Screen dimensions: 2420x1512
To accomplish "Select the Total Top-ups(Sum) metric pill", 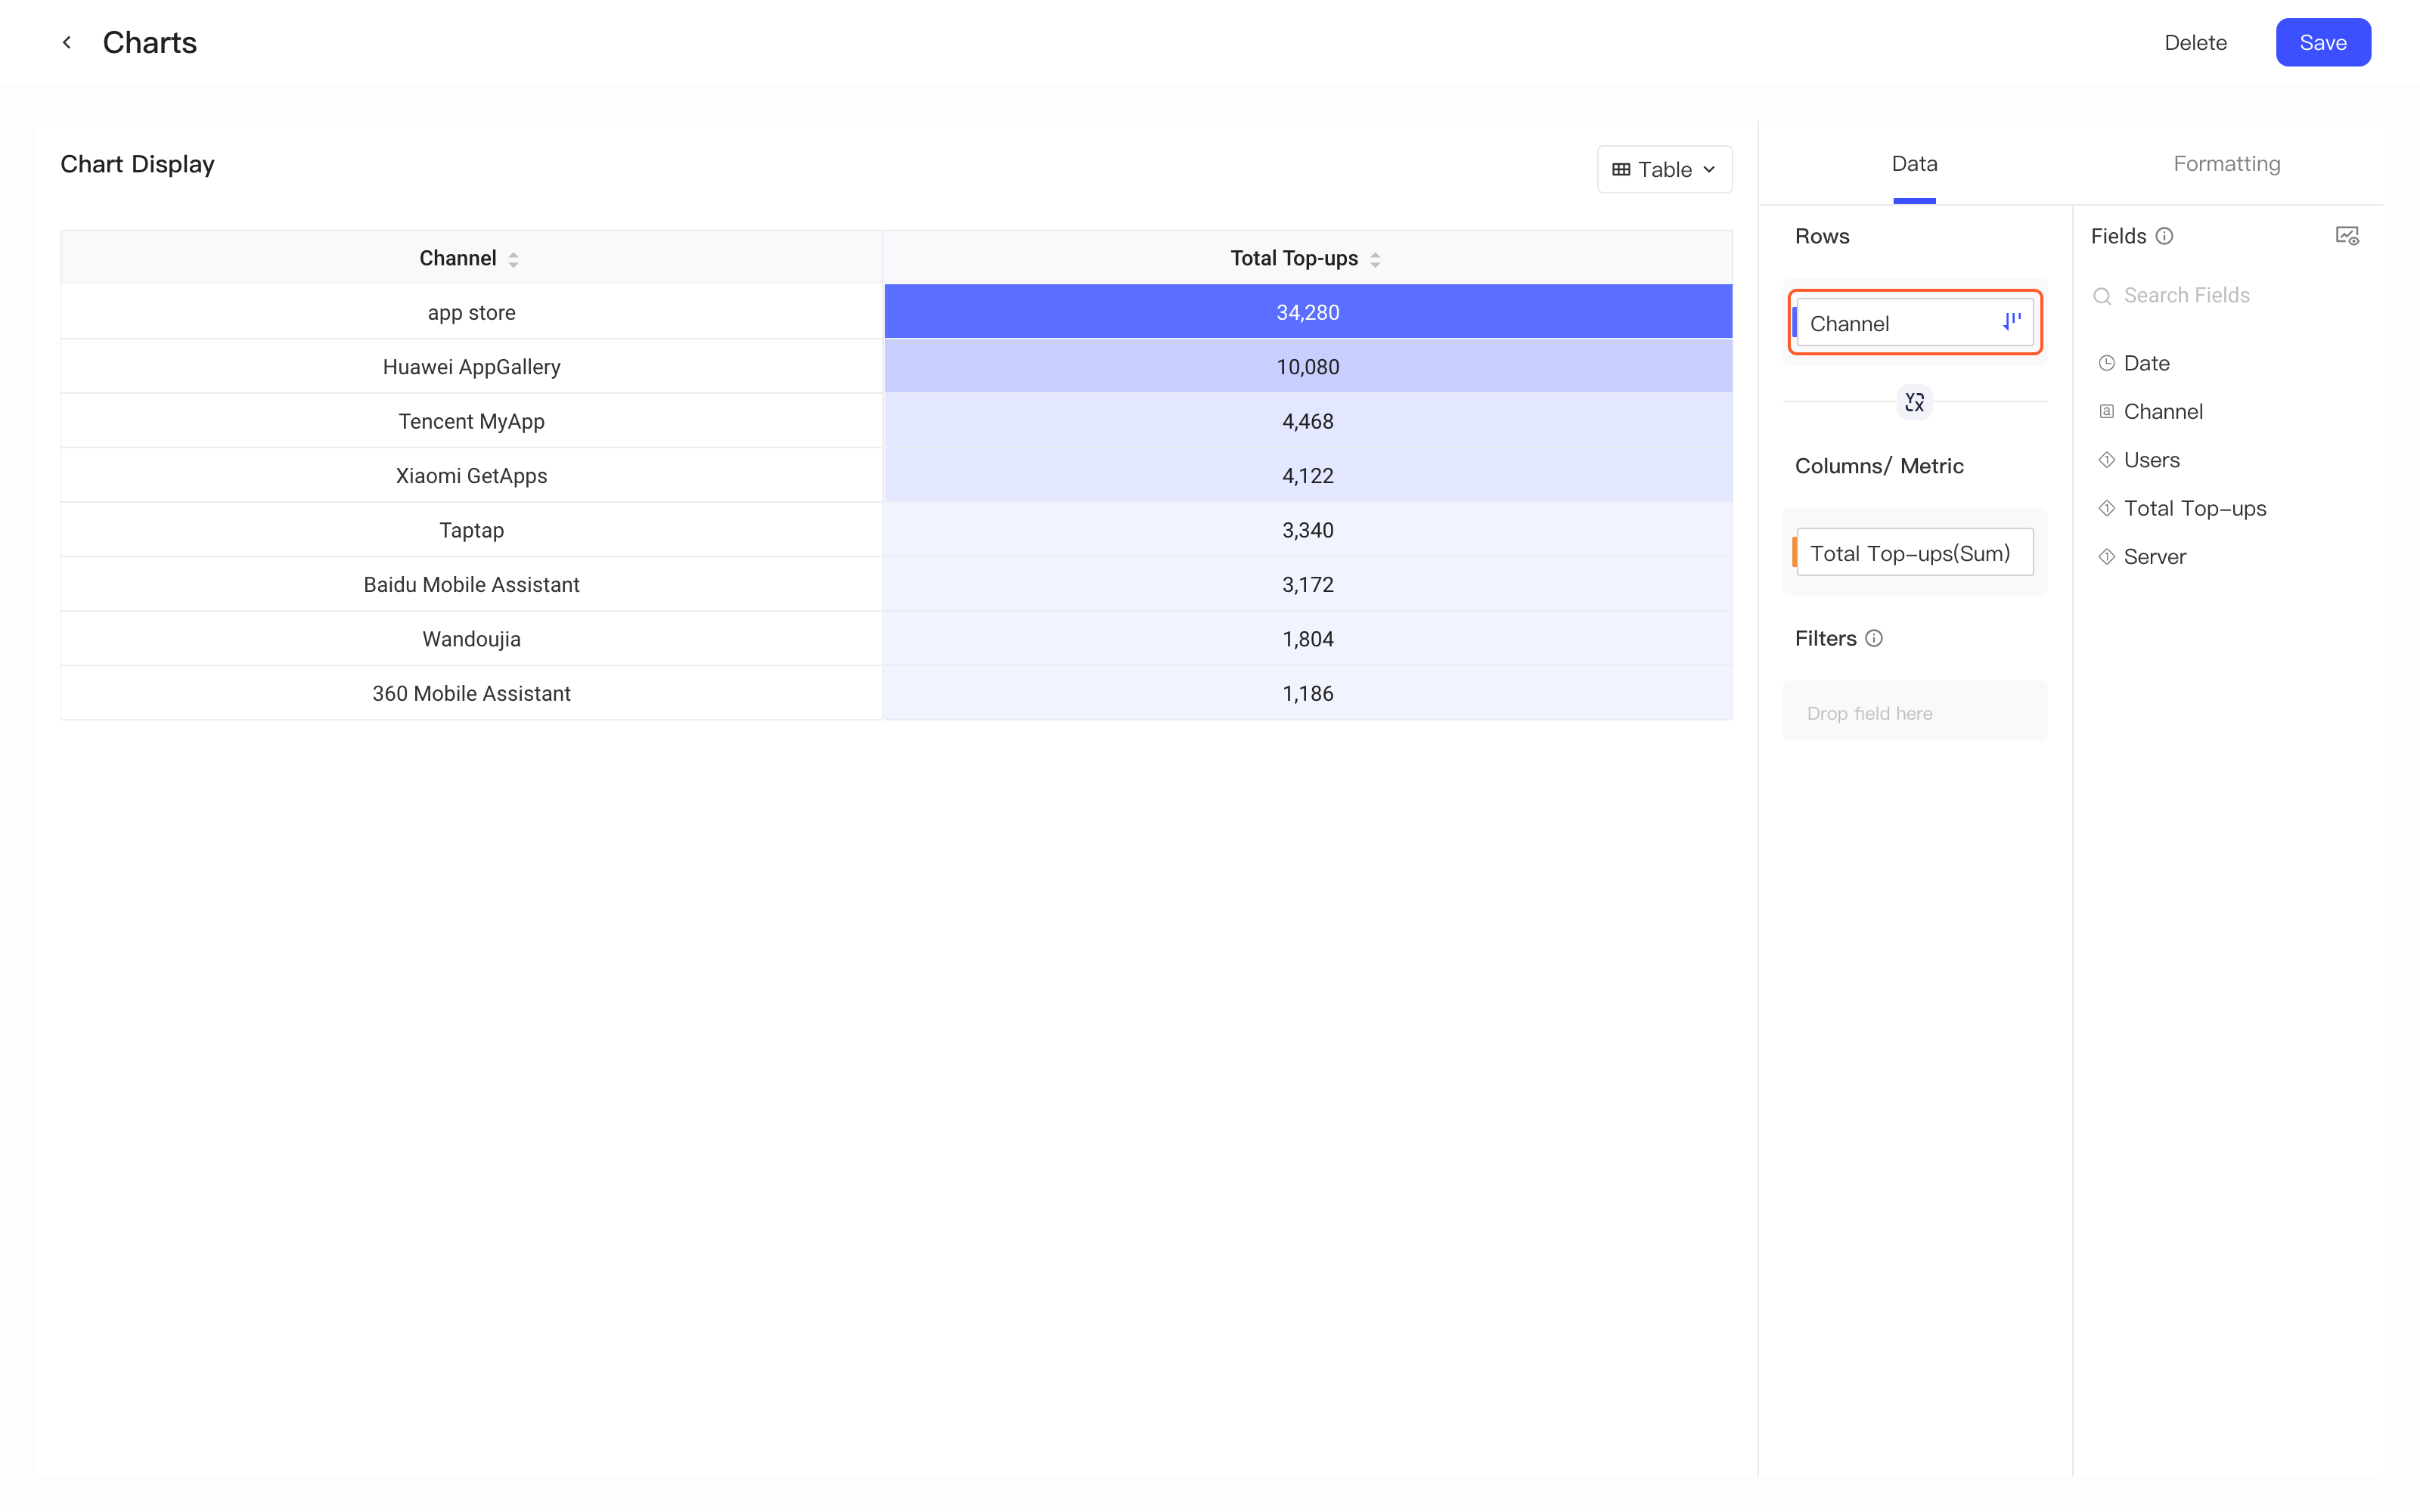I will [1914, 552].
